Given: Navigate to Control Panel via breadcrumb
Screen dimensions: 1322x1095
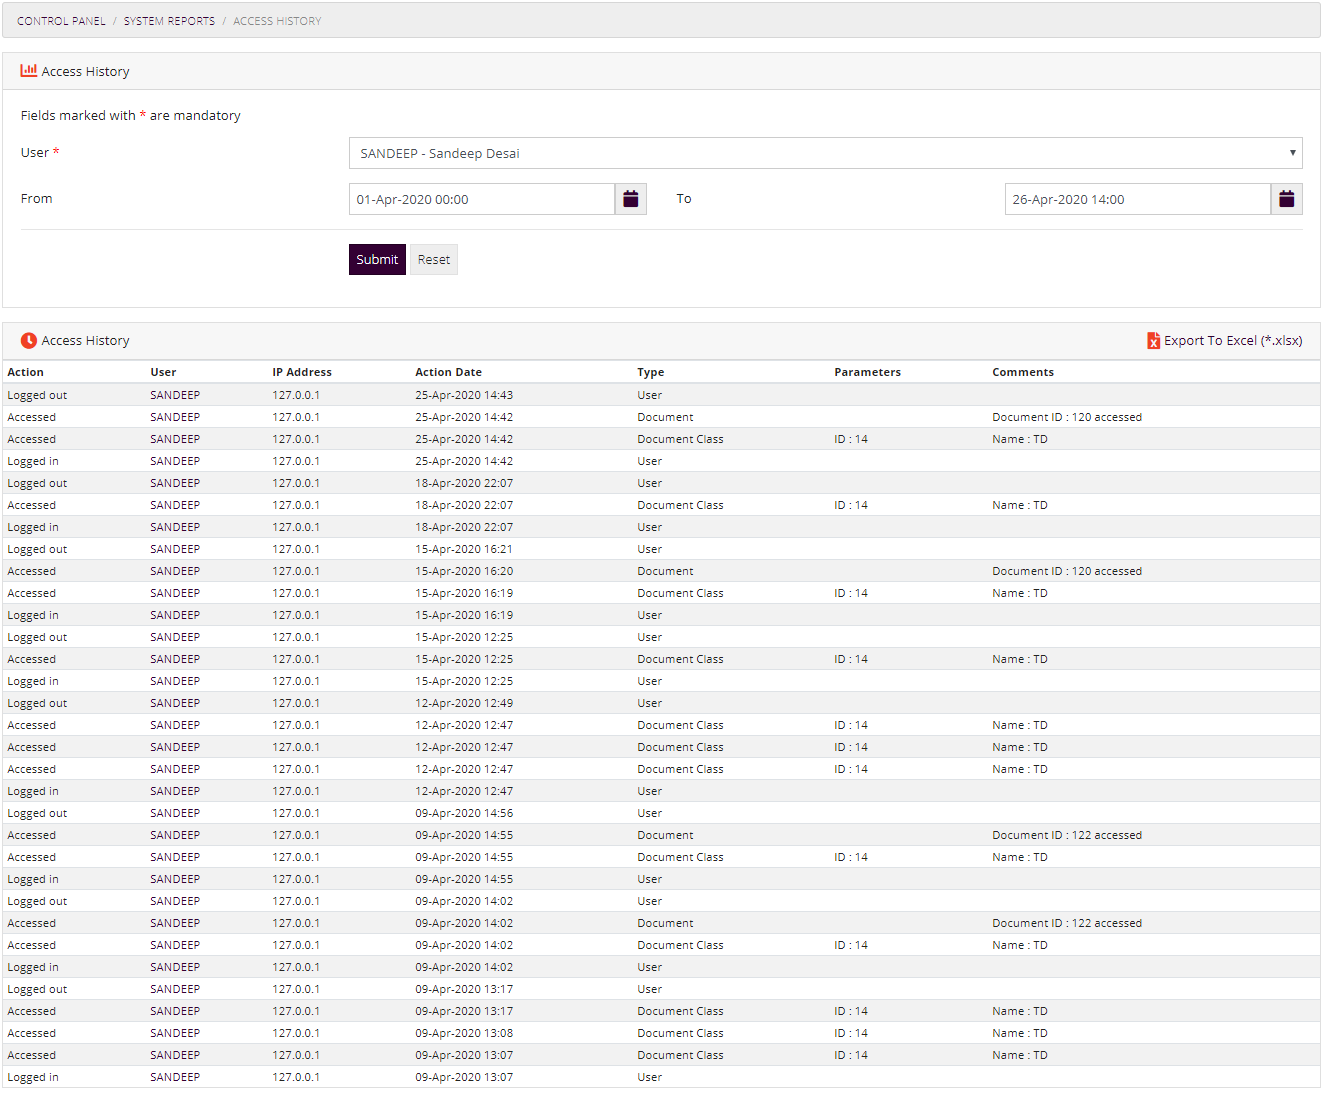Looking at the screenshot, I should point(61,20).
